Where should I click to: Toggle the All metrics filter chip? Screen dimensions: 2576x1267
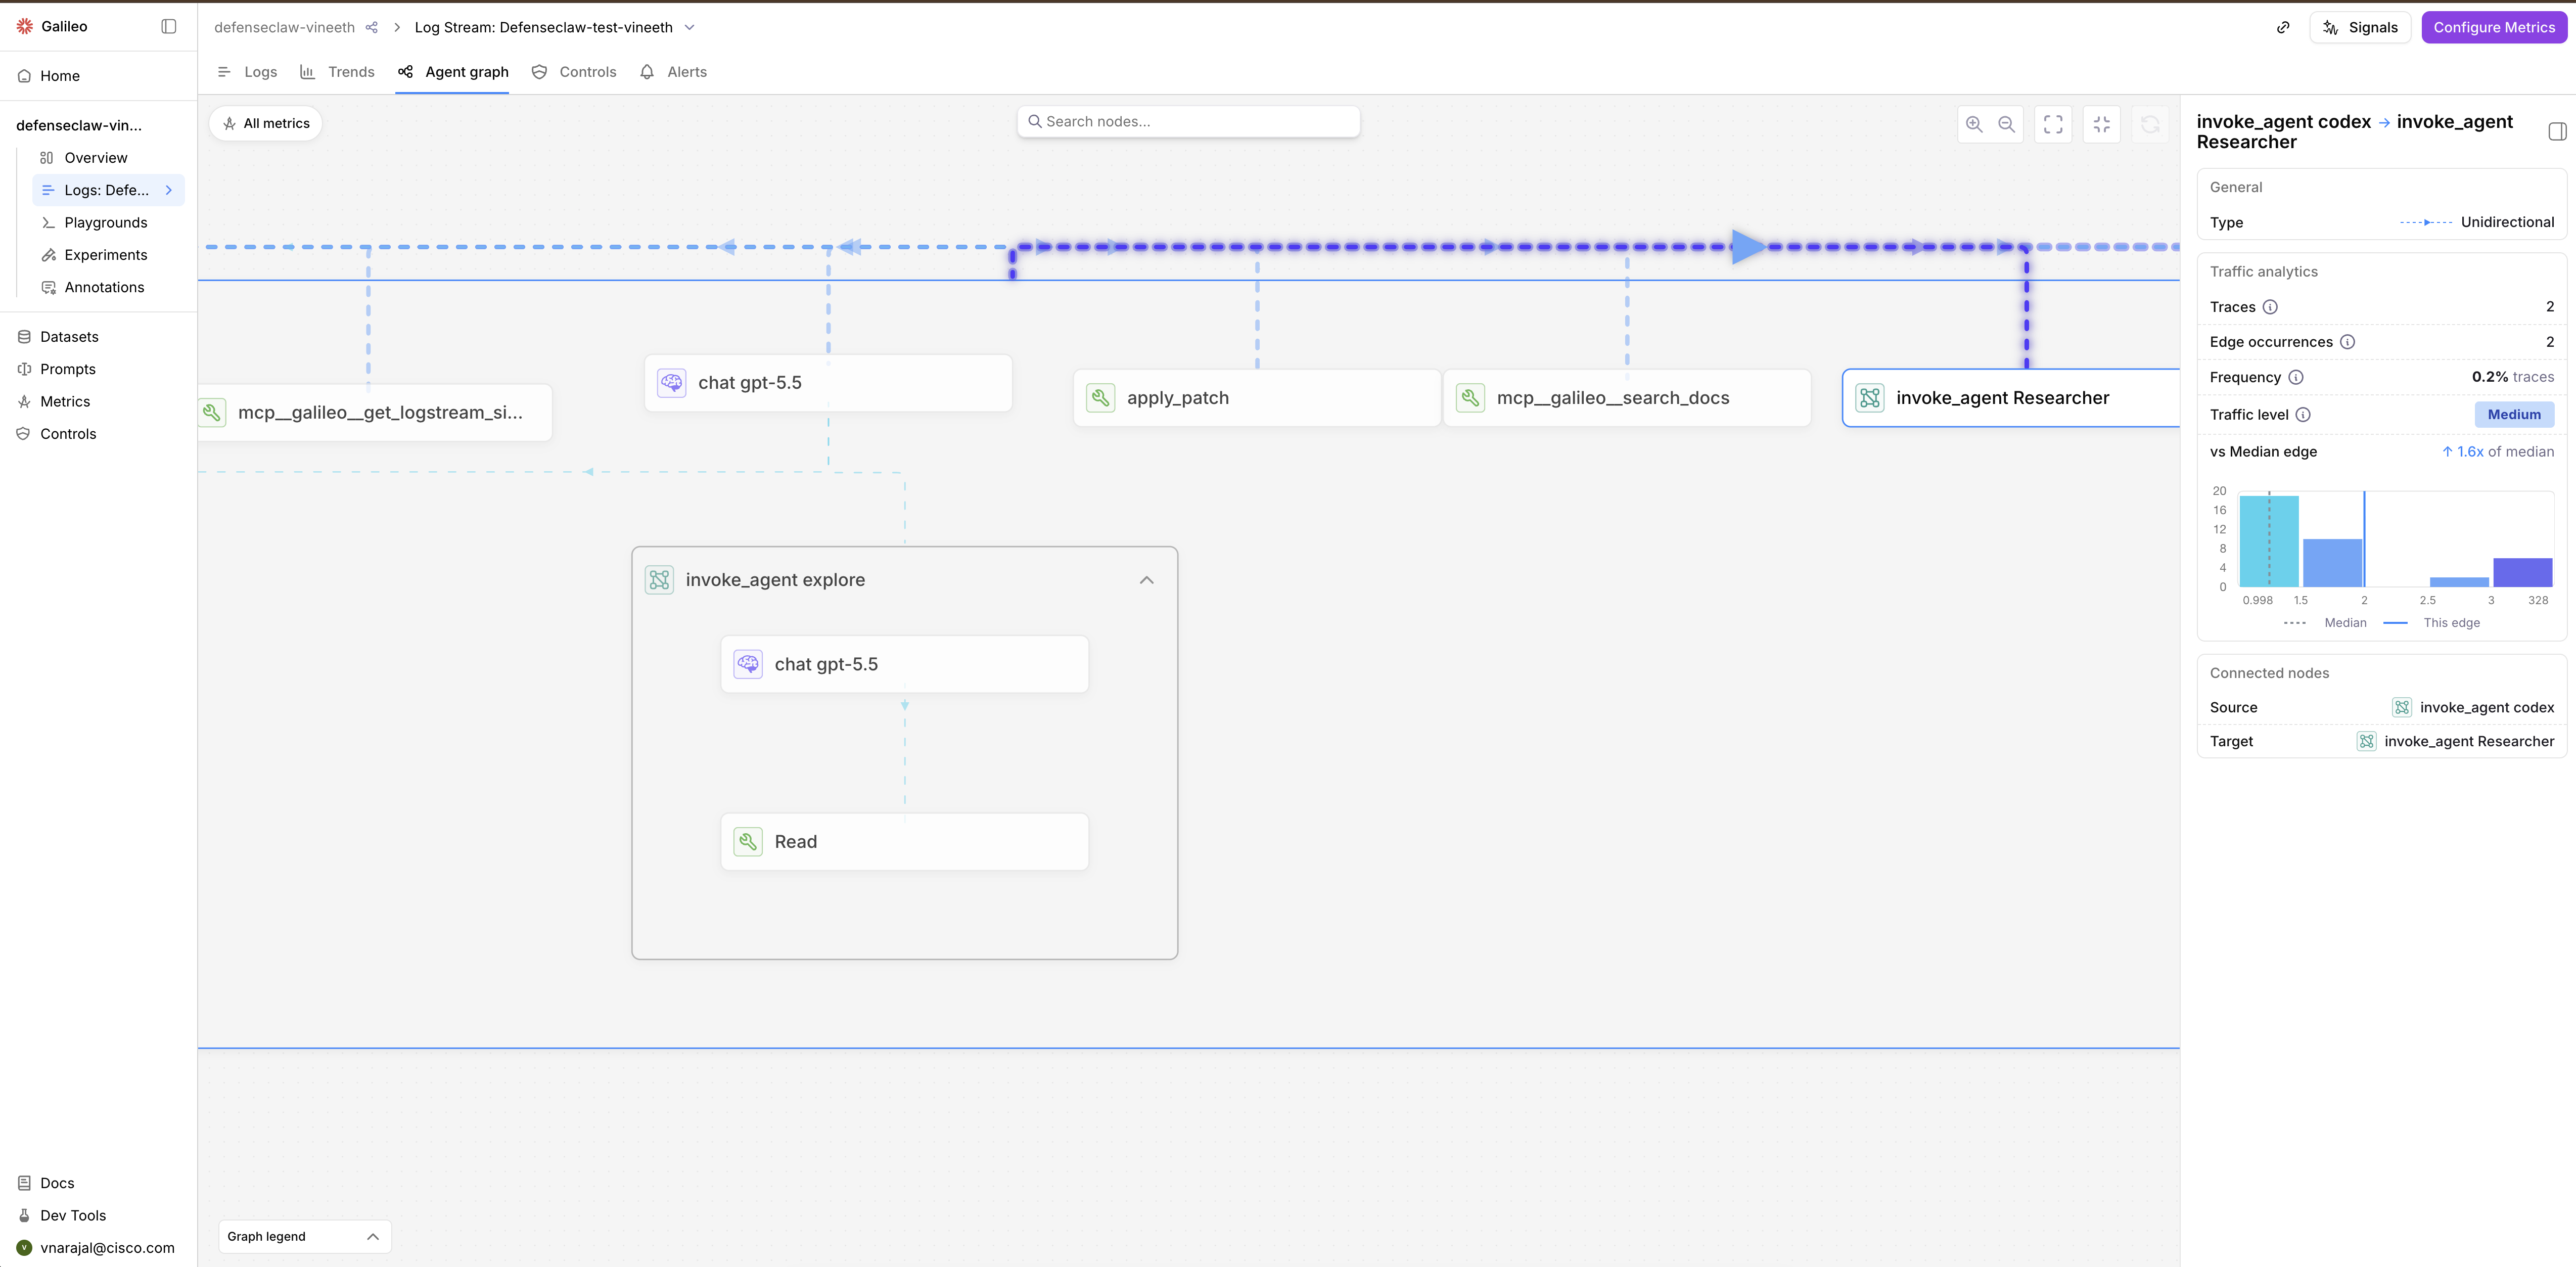(266, 124)
